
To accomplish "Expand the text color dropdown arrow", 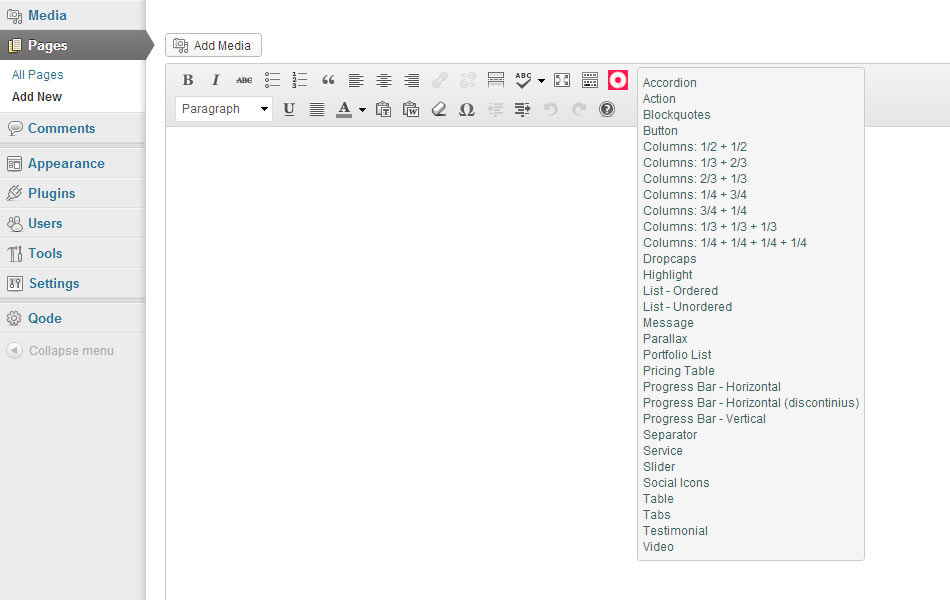I will point(362,110).
